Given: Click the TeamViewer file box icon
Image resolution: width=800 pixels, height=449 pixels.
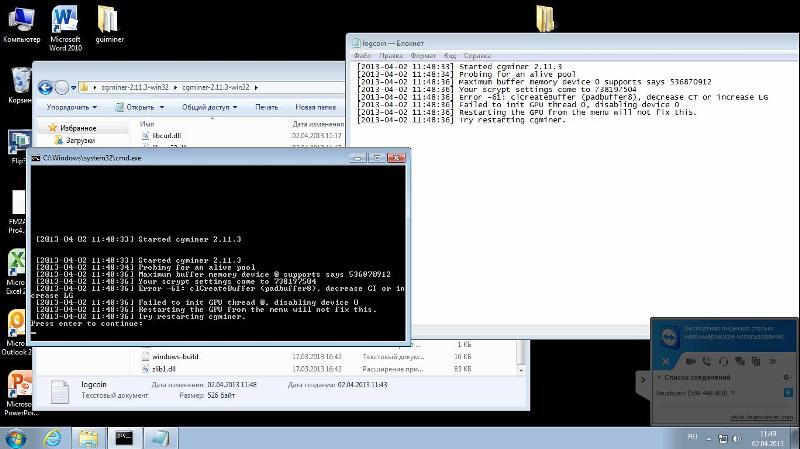Looking at the screenshot, I should [x=756, y=361].
